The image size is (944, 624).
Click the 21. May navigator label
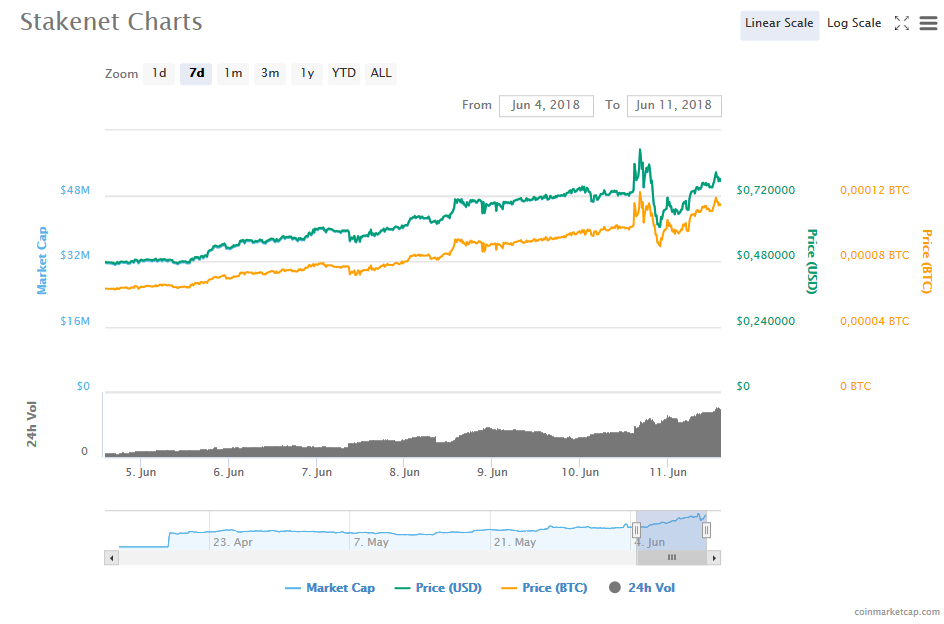coord(515,542)
